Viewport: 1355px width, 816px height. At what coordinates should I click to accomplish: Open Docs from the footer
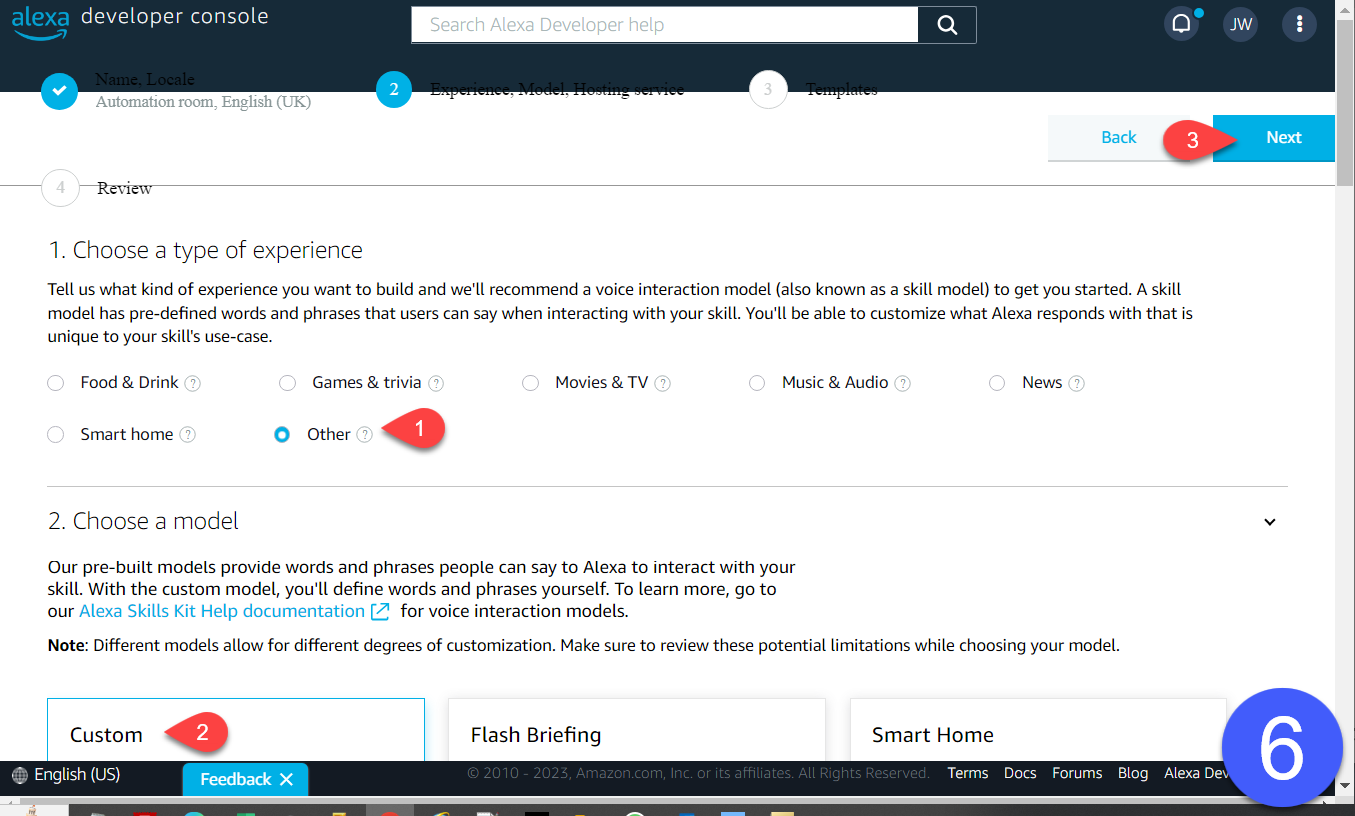click(1019, 772)
